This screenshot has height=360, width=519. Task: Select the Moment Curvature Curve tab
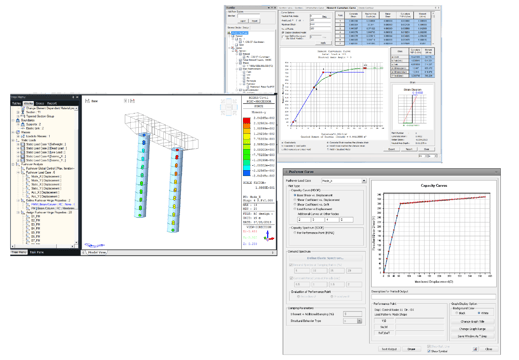[x=341, y=8]
